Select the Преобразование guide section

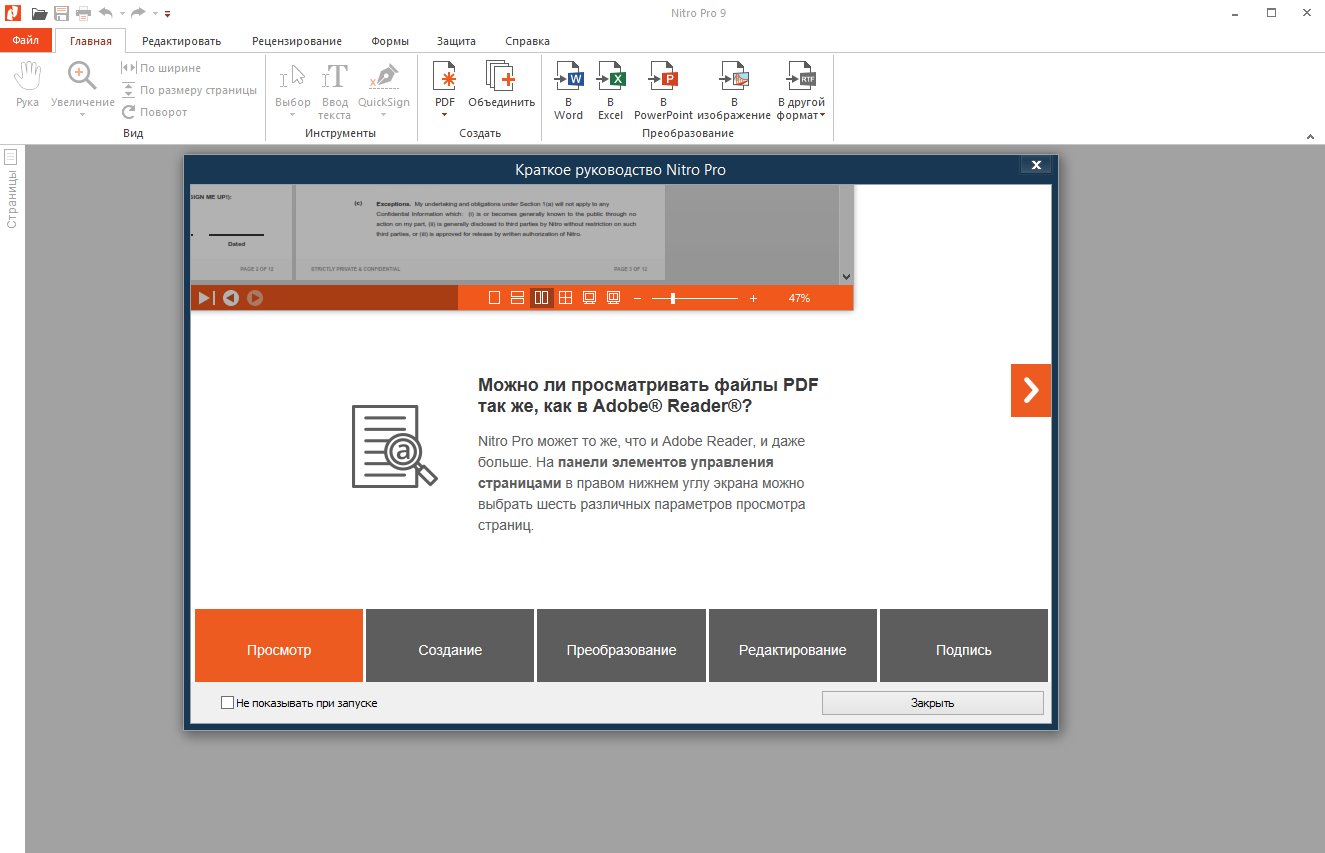[x=621, y=645]
